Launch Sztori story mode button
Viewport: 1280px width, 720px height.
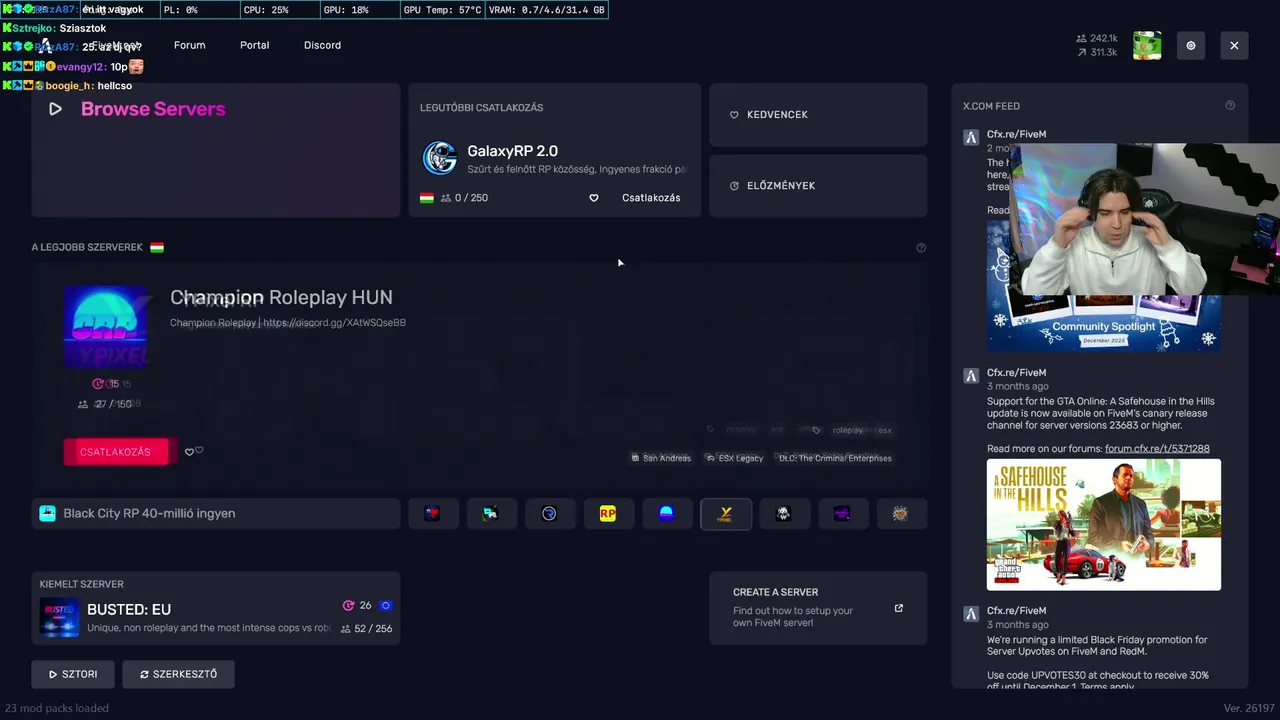pos(73,675)
